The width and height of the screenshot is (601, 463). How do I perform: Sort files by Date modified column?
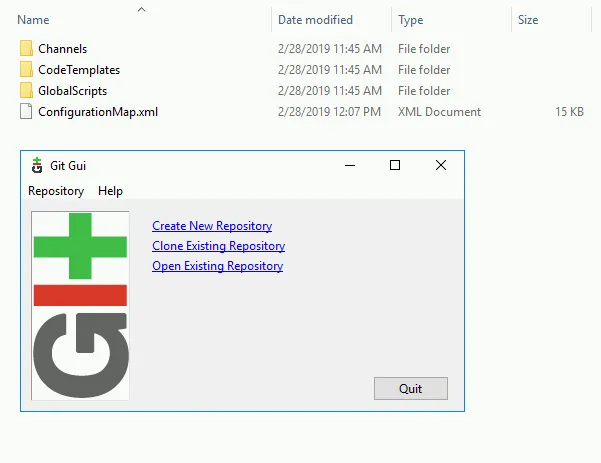pos(315,20)
